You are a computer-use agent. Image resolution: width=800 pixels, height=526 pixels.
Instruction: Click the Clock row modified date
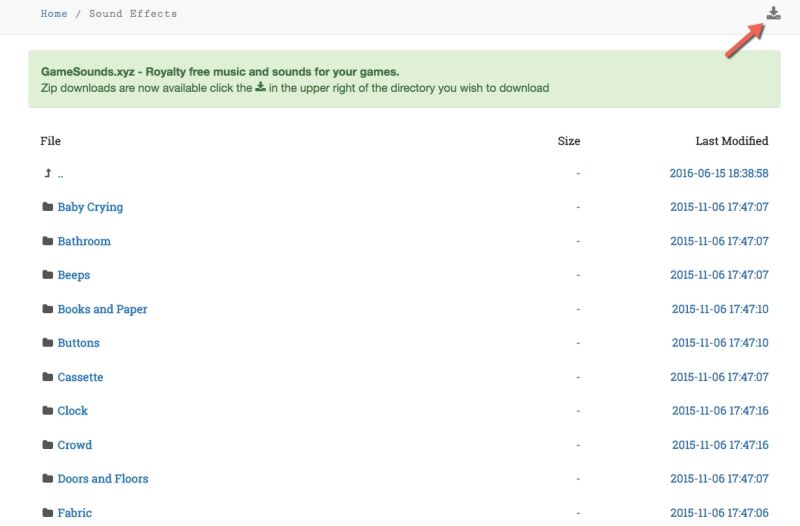tap(720, 410)
